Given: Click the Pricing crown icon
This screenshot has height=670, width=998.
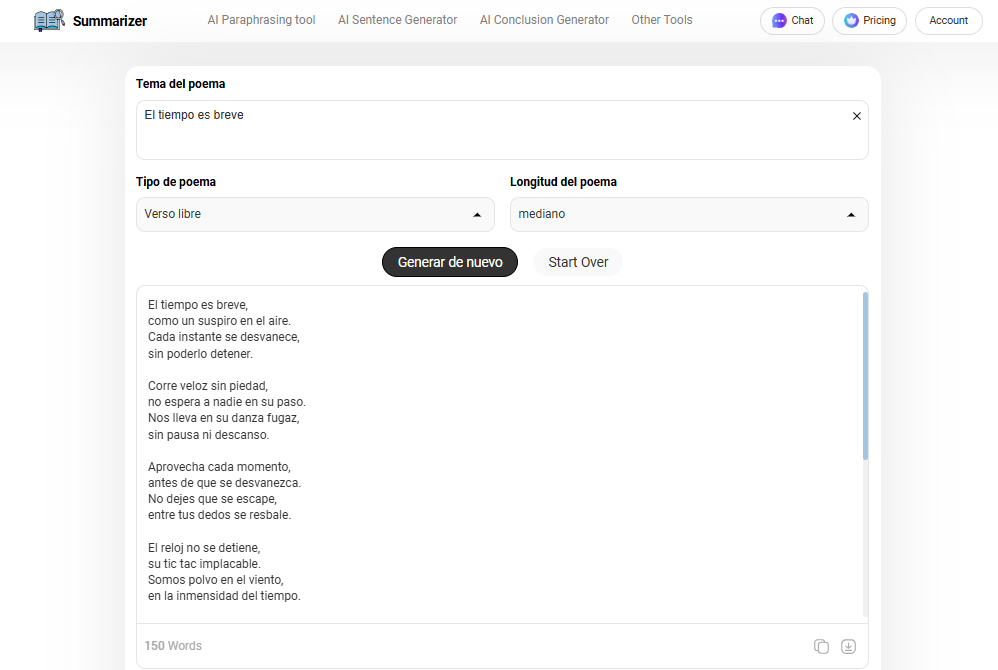Looking at the screenshot, I should [851, 21].
